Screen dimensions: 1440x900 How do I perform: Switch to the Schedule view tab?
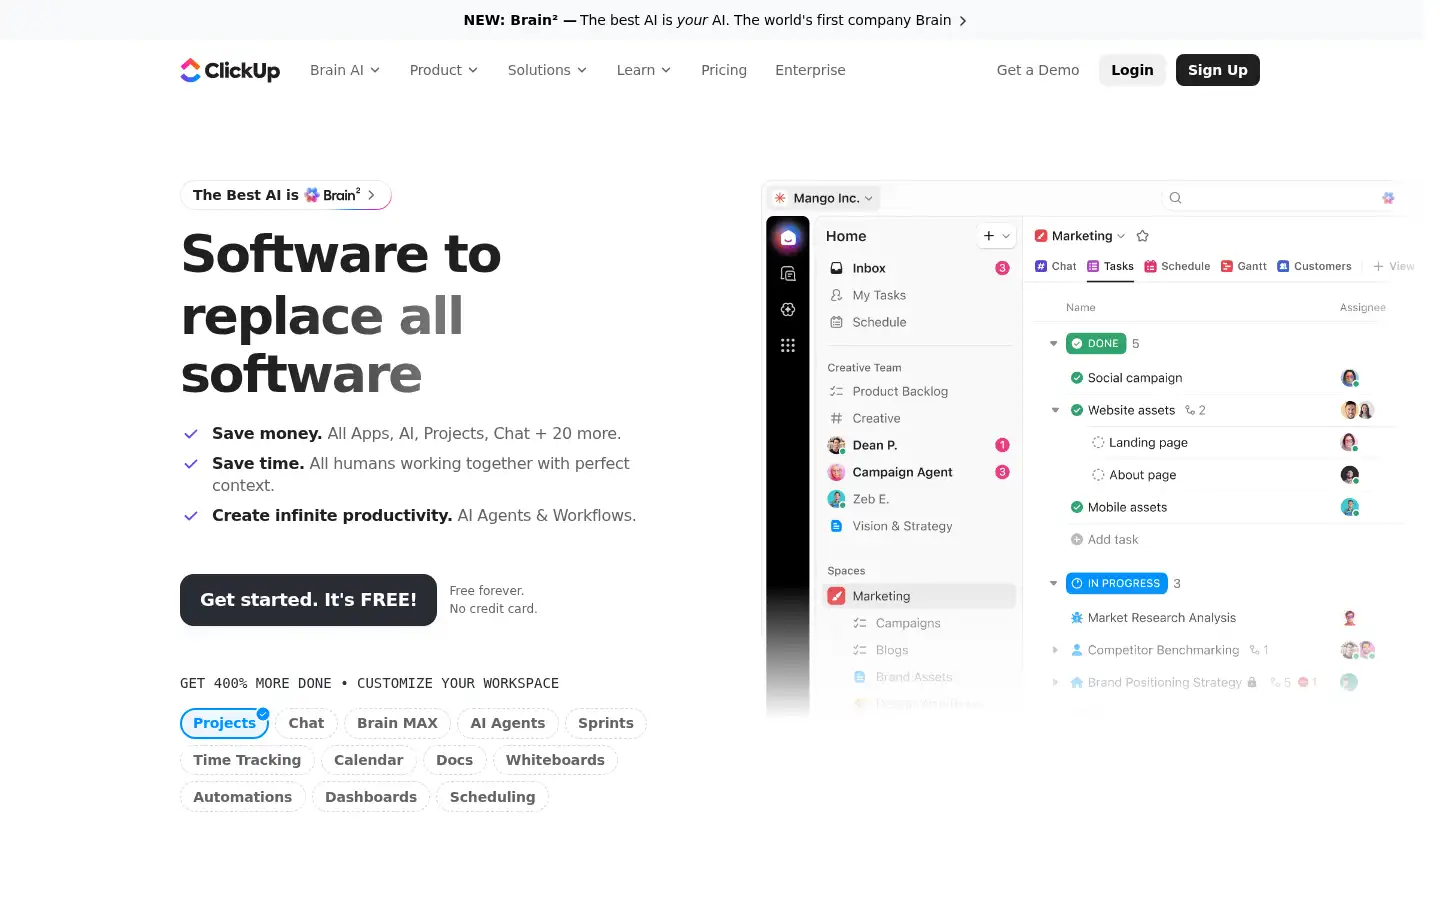(1177, 266)
